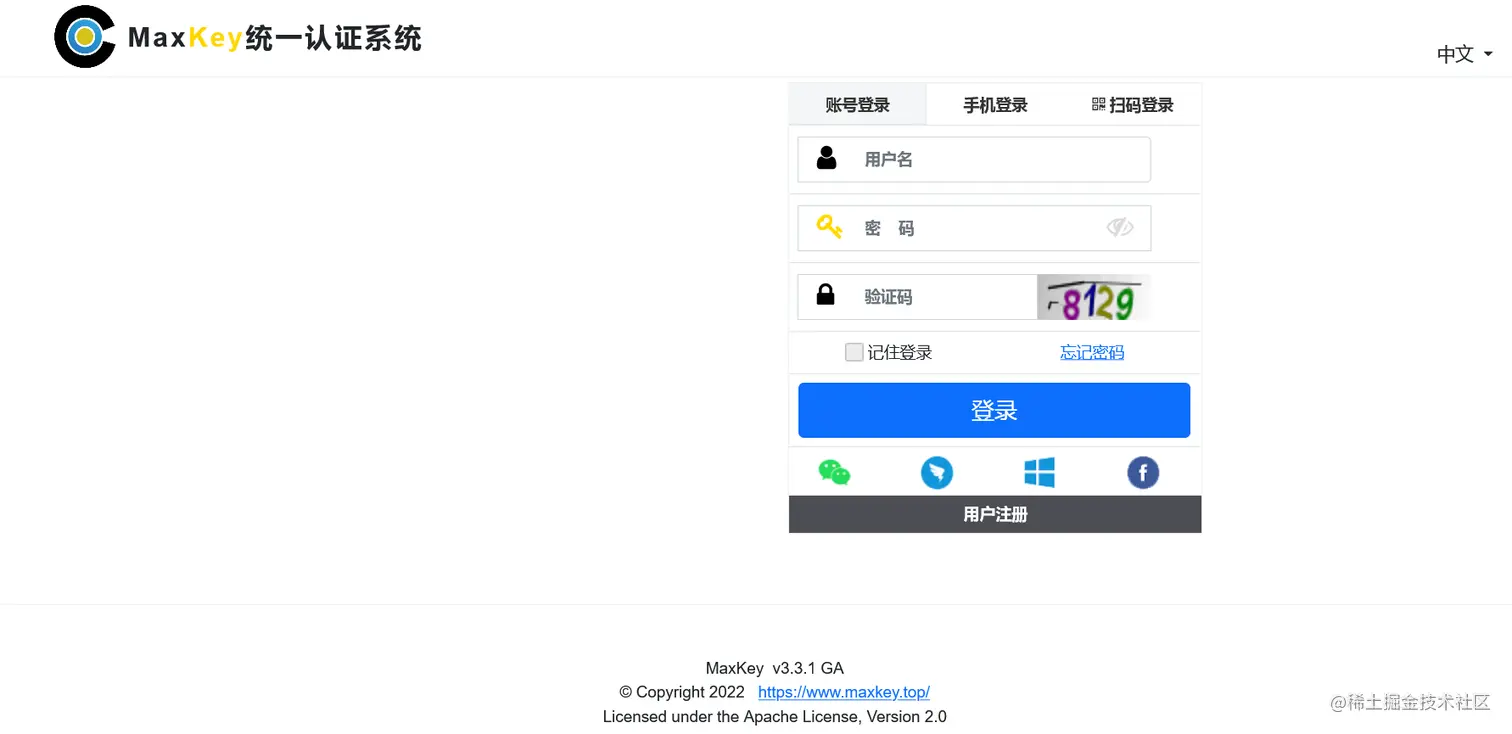Enable the 记住登录 checkbox
Image resolution: width=1512 pixels, height=734 pixels.
(x=854, y=352)
